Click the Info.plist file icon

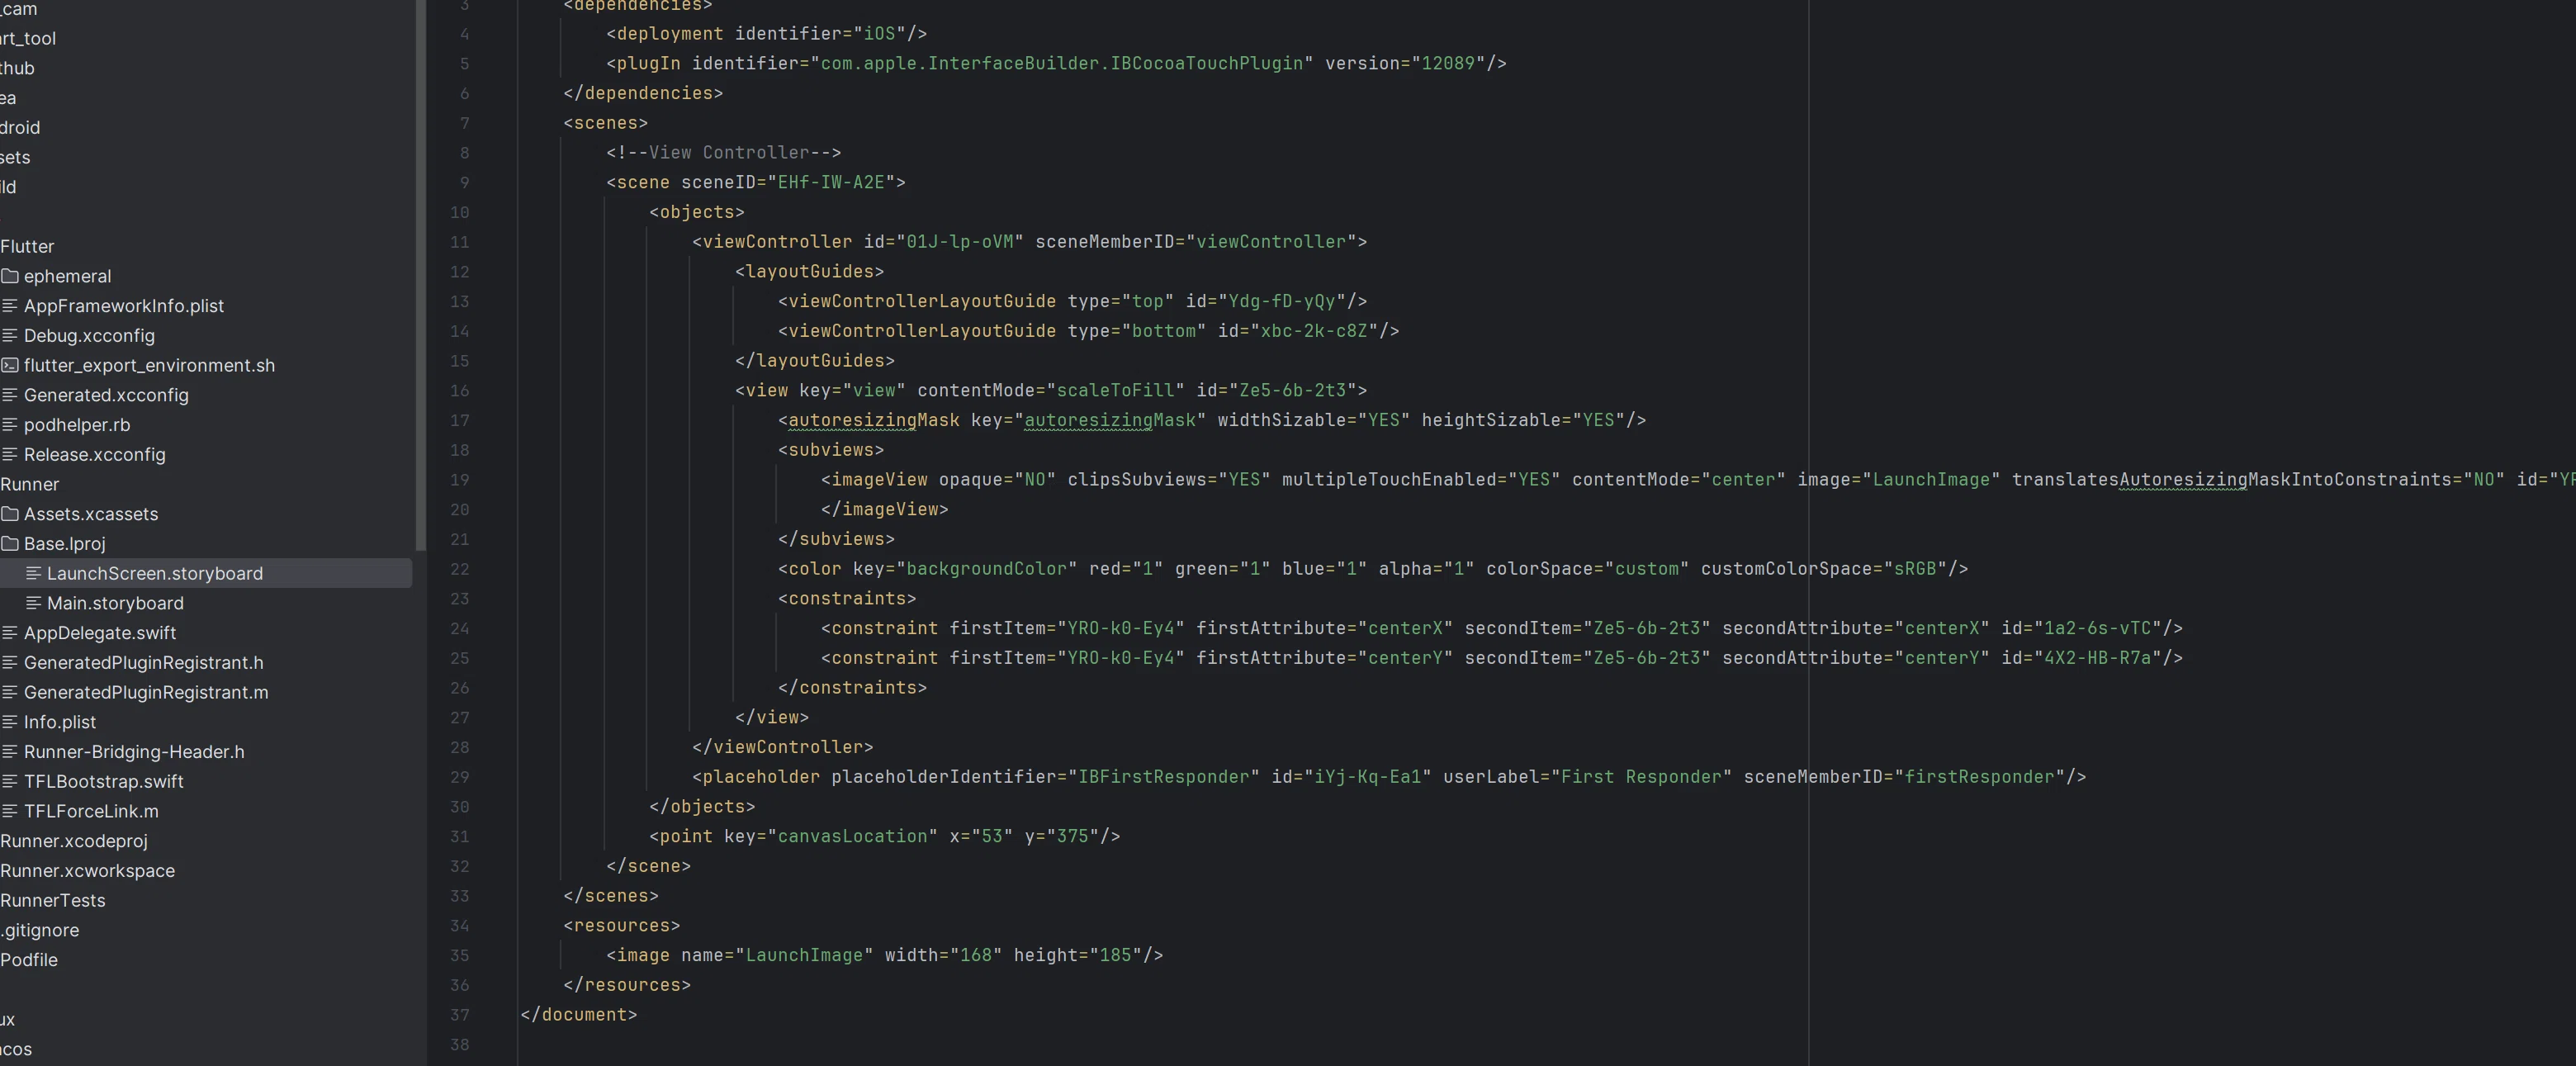(x=10, y=722)
